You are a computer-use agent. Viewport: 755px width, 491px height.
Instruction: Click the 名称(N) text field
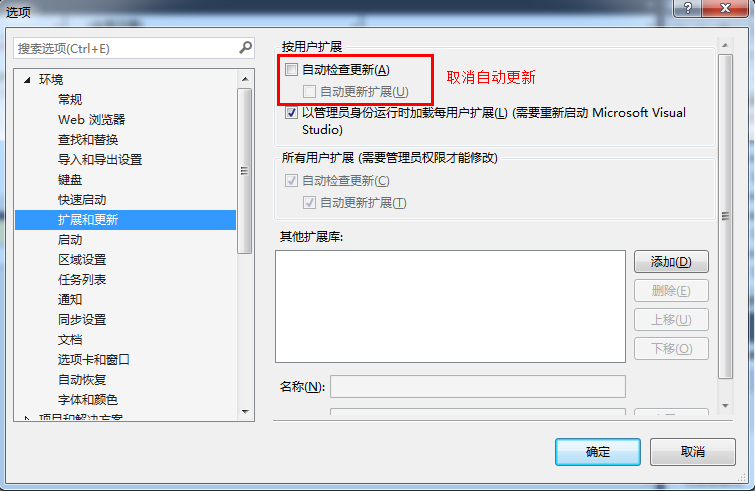478,387
